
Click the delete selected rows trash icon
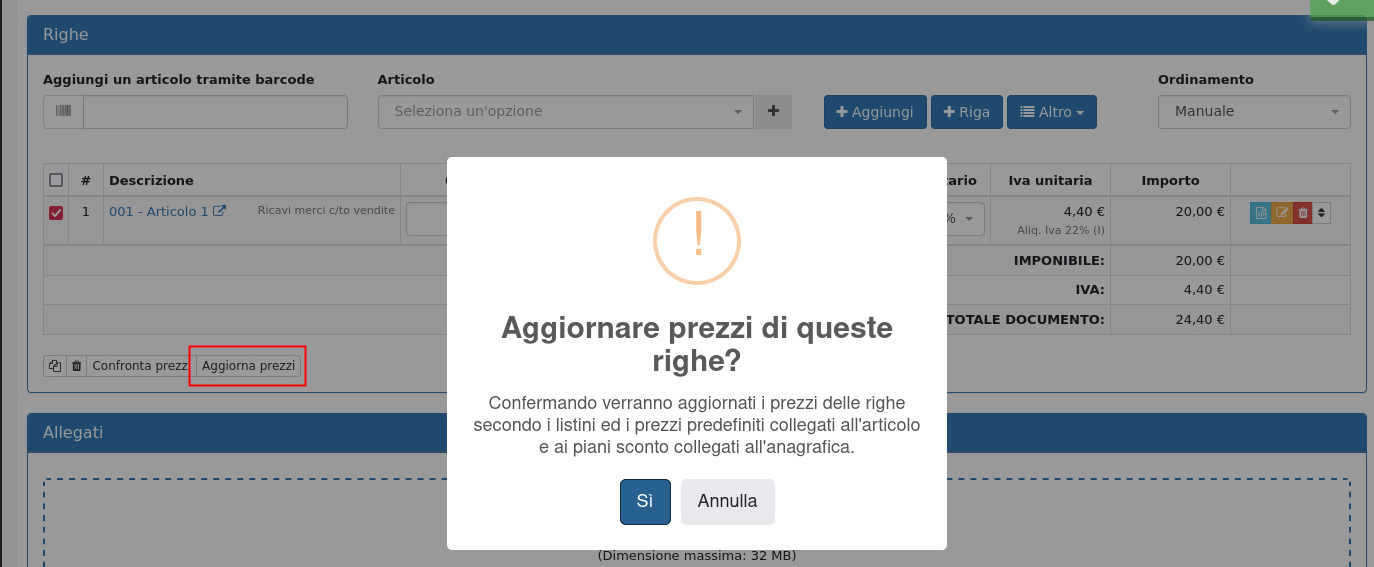(77, 366)
